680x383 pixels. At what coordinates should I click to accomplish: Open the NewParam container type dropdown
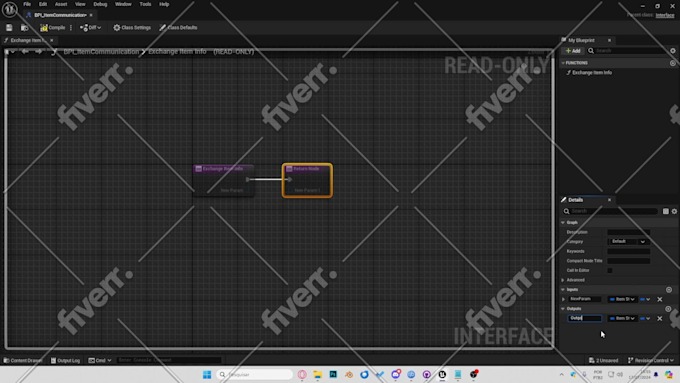point(645,299)
